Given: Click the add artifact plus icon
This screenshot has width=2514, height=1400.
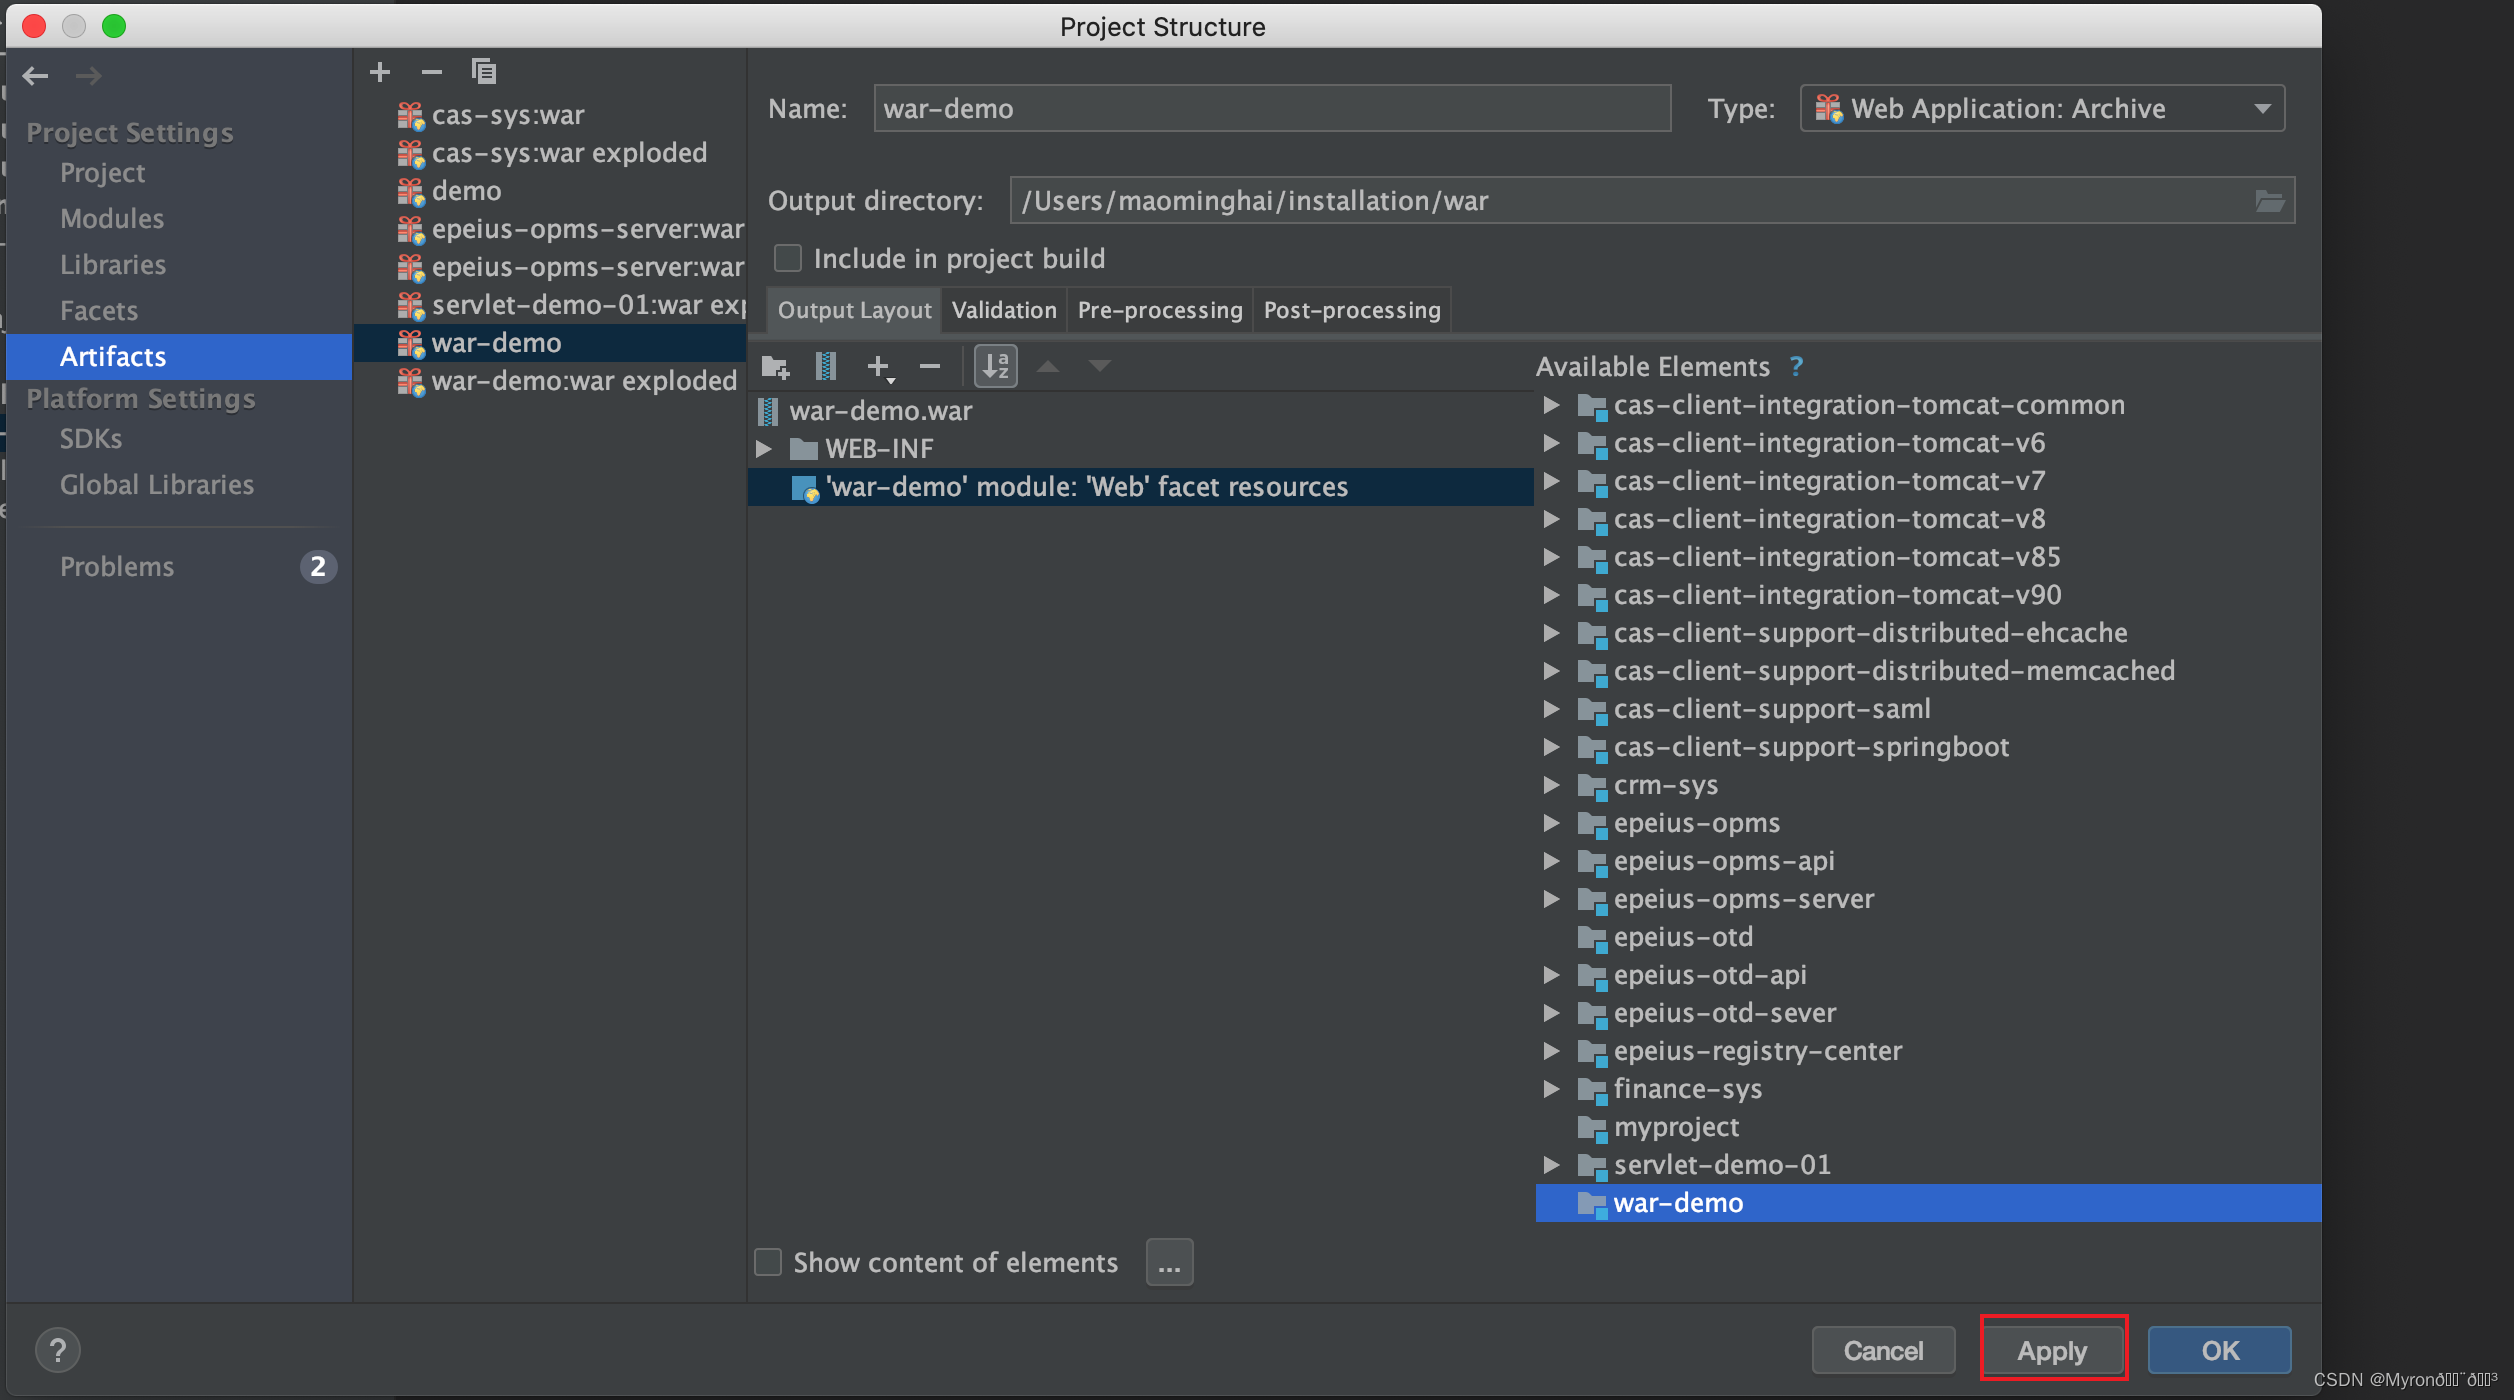Looking at the screenshot, I should 379,72.
